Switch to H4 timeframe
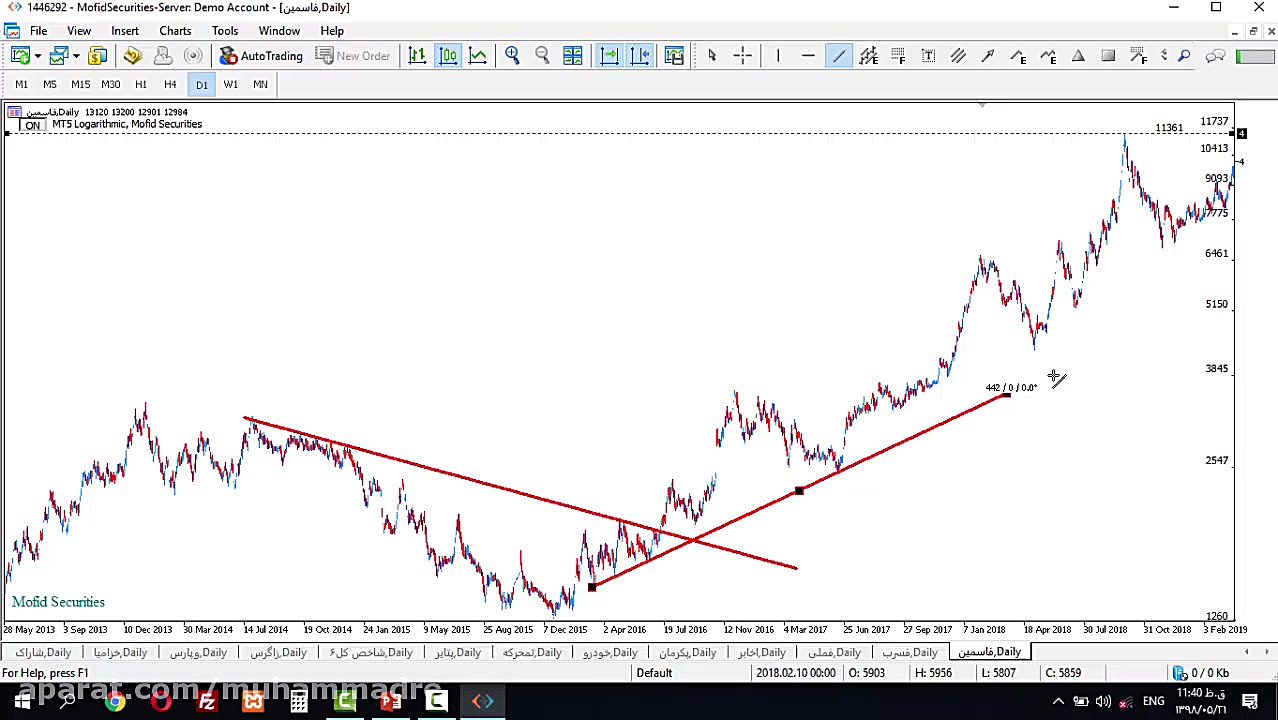The width and height of the screenshot is (1278, 720). tap(170, 85)
